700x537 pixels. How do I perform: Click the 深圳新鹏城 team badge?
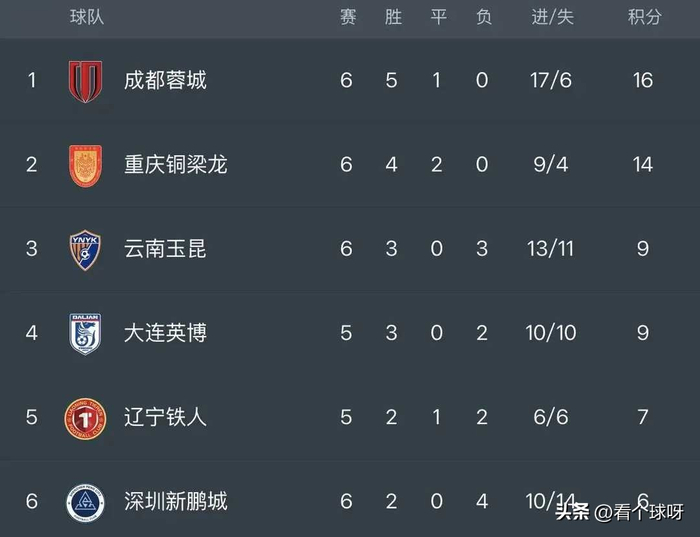(85, 501)
